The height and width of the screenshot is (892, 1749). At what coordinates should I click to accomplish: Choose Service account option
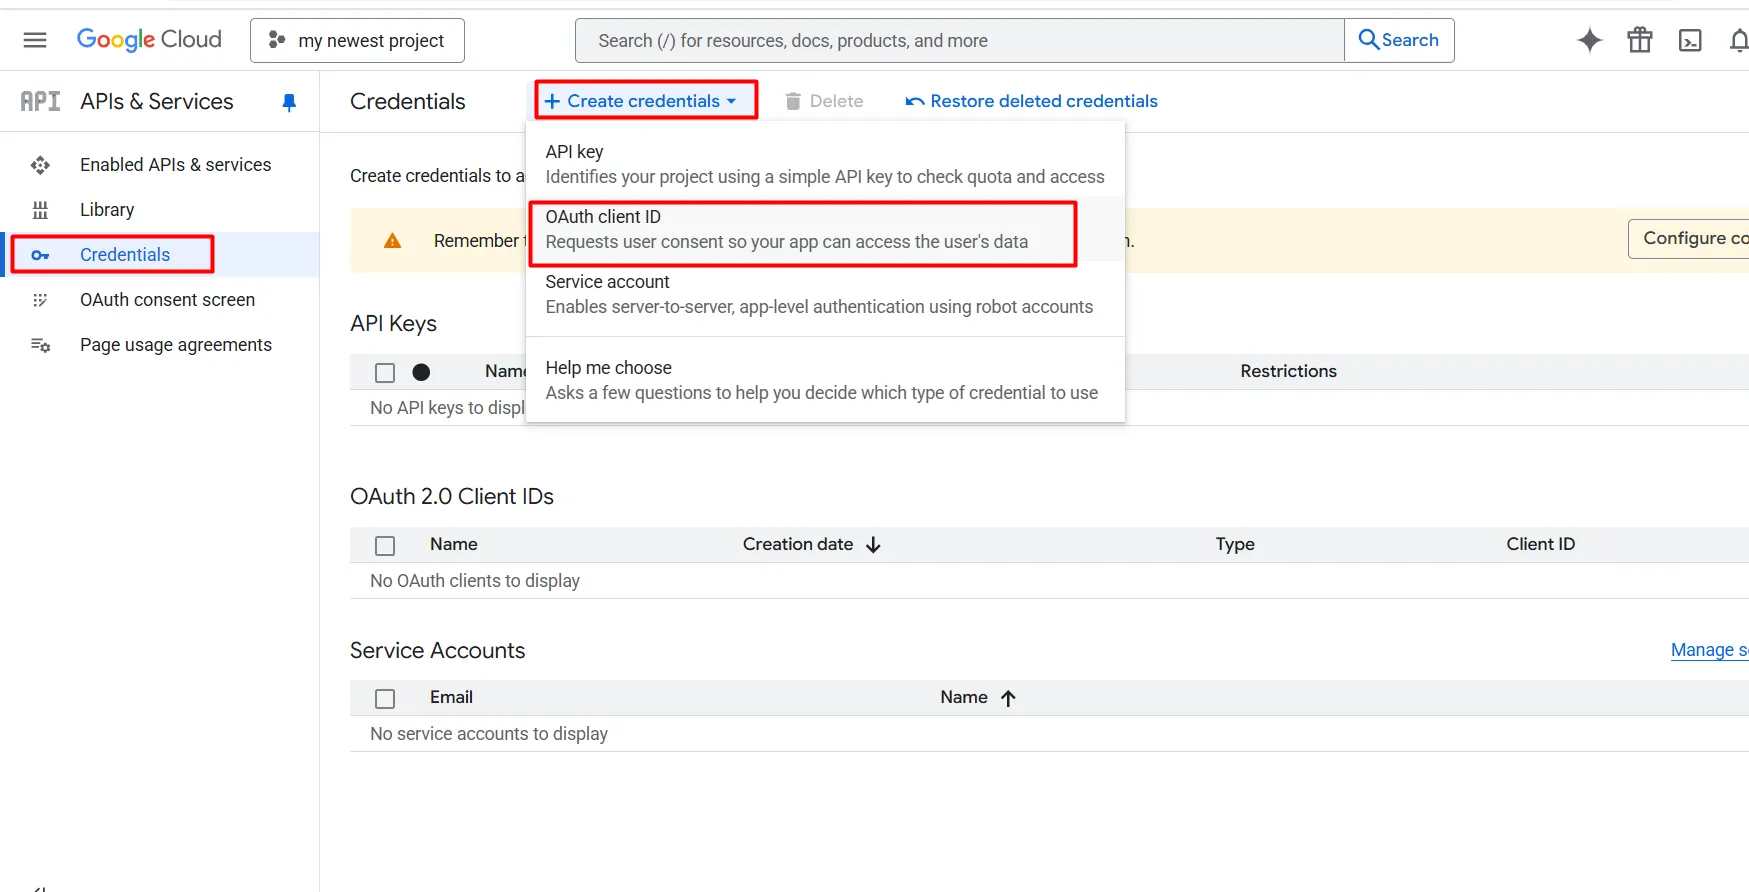(825, 294)
